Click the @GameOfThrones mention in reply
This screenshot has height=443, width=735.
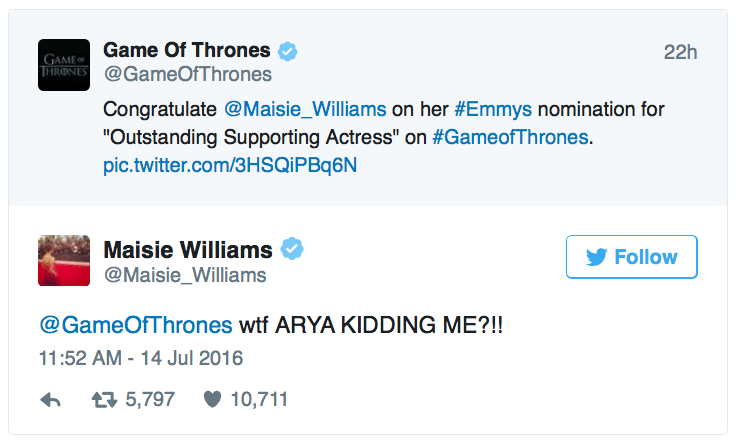[x=135, y=326]
